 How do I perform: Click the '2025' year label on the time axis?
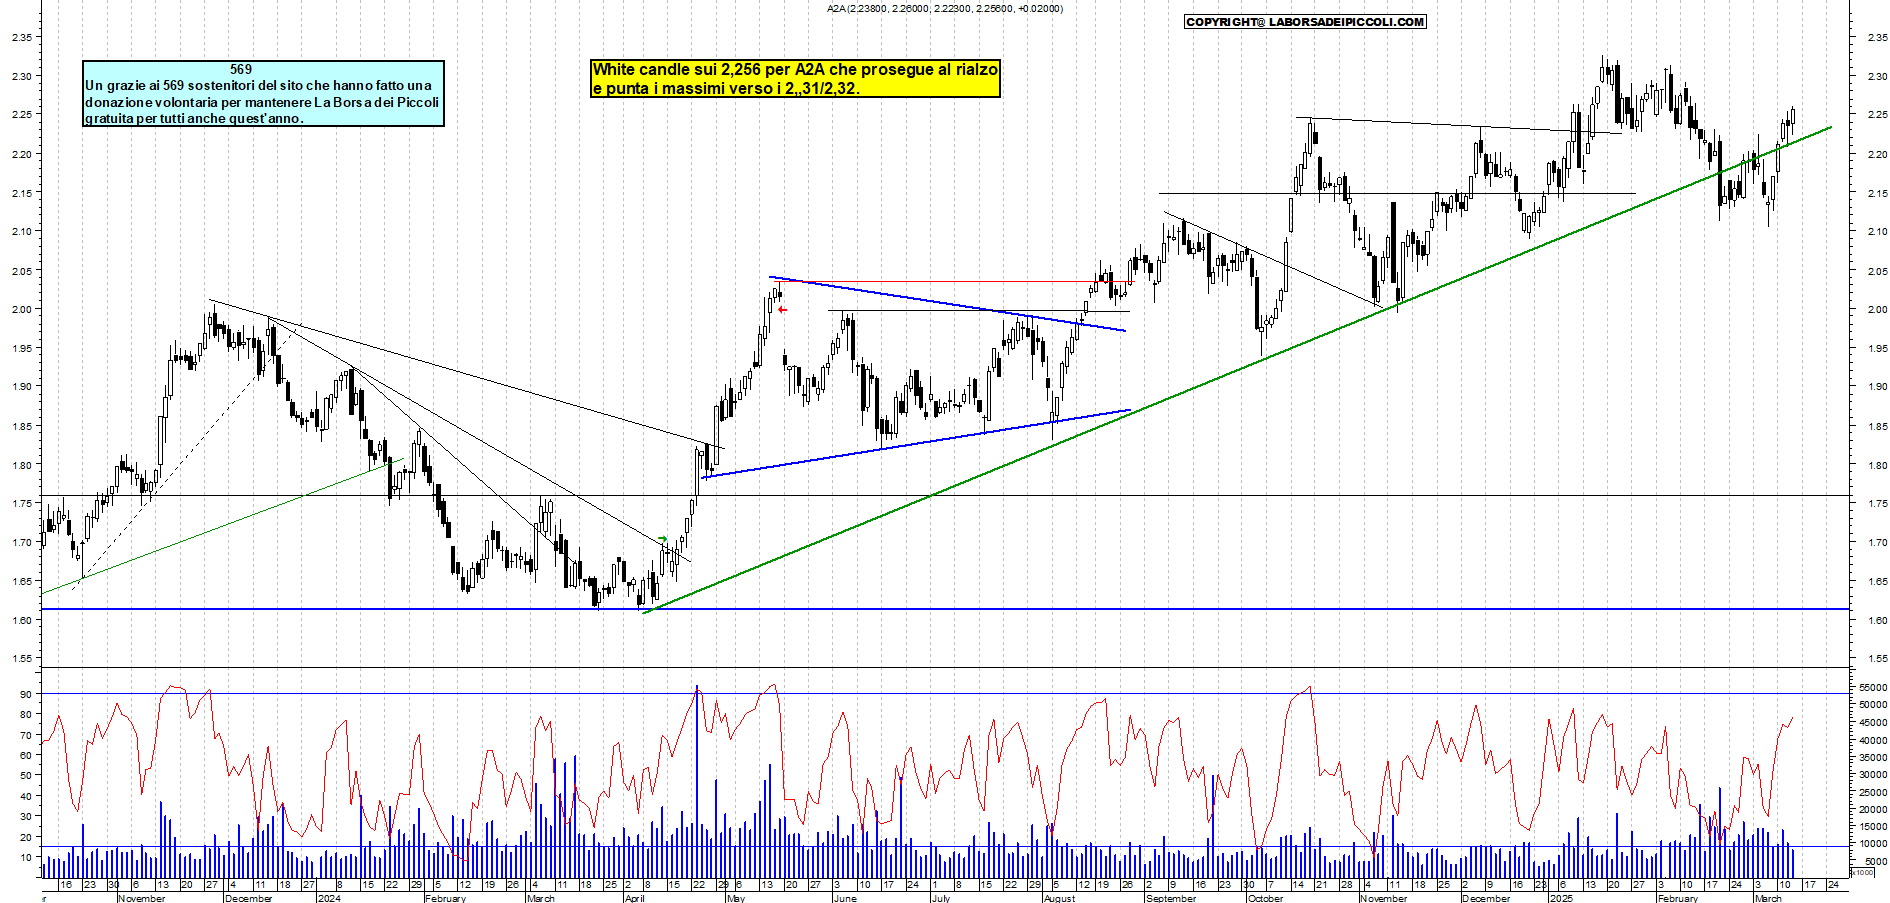[x=1561, y=898]
